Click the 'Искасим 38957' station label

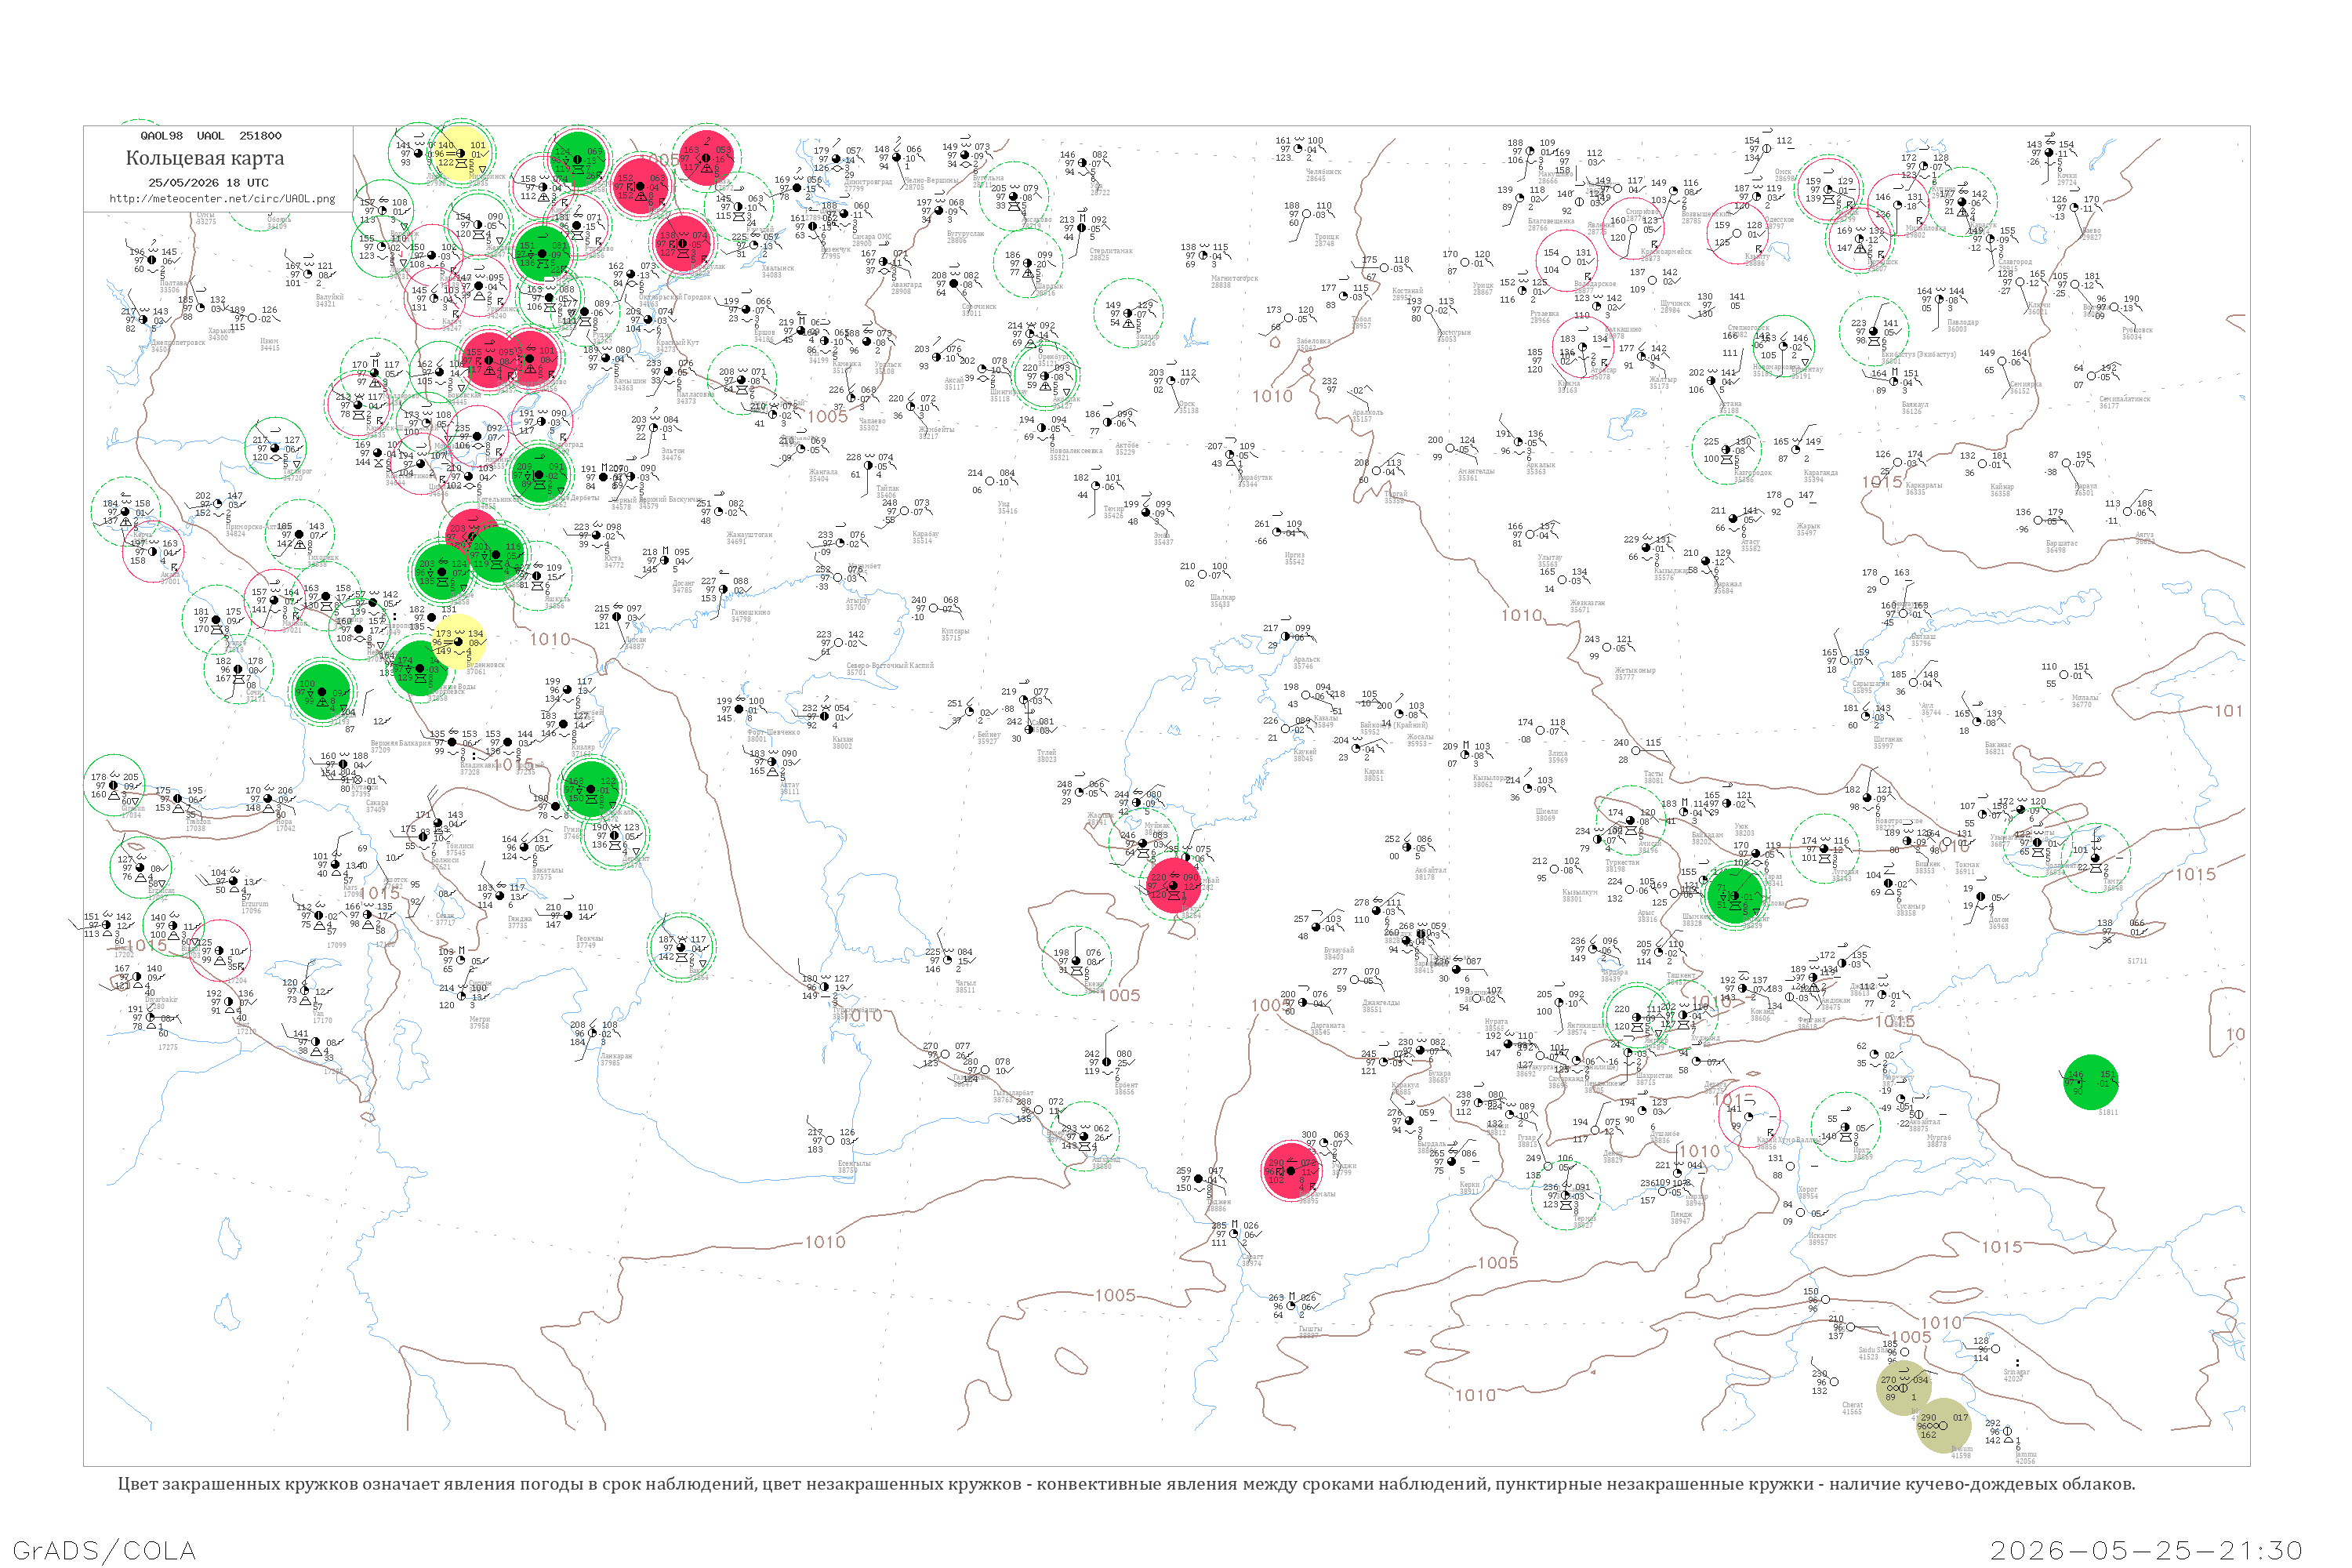(1822, 1238)
